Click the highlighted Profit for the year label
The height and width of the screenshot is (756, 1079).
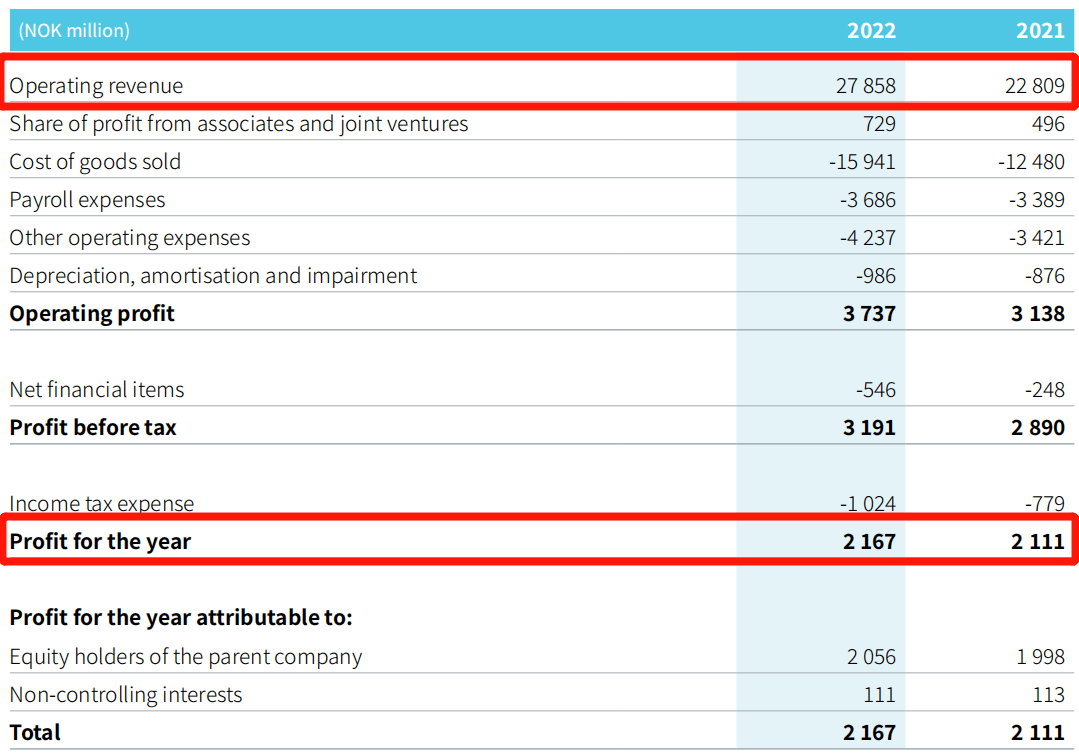click(x=100, y=542)
